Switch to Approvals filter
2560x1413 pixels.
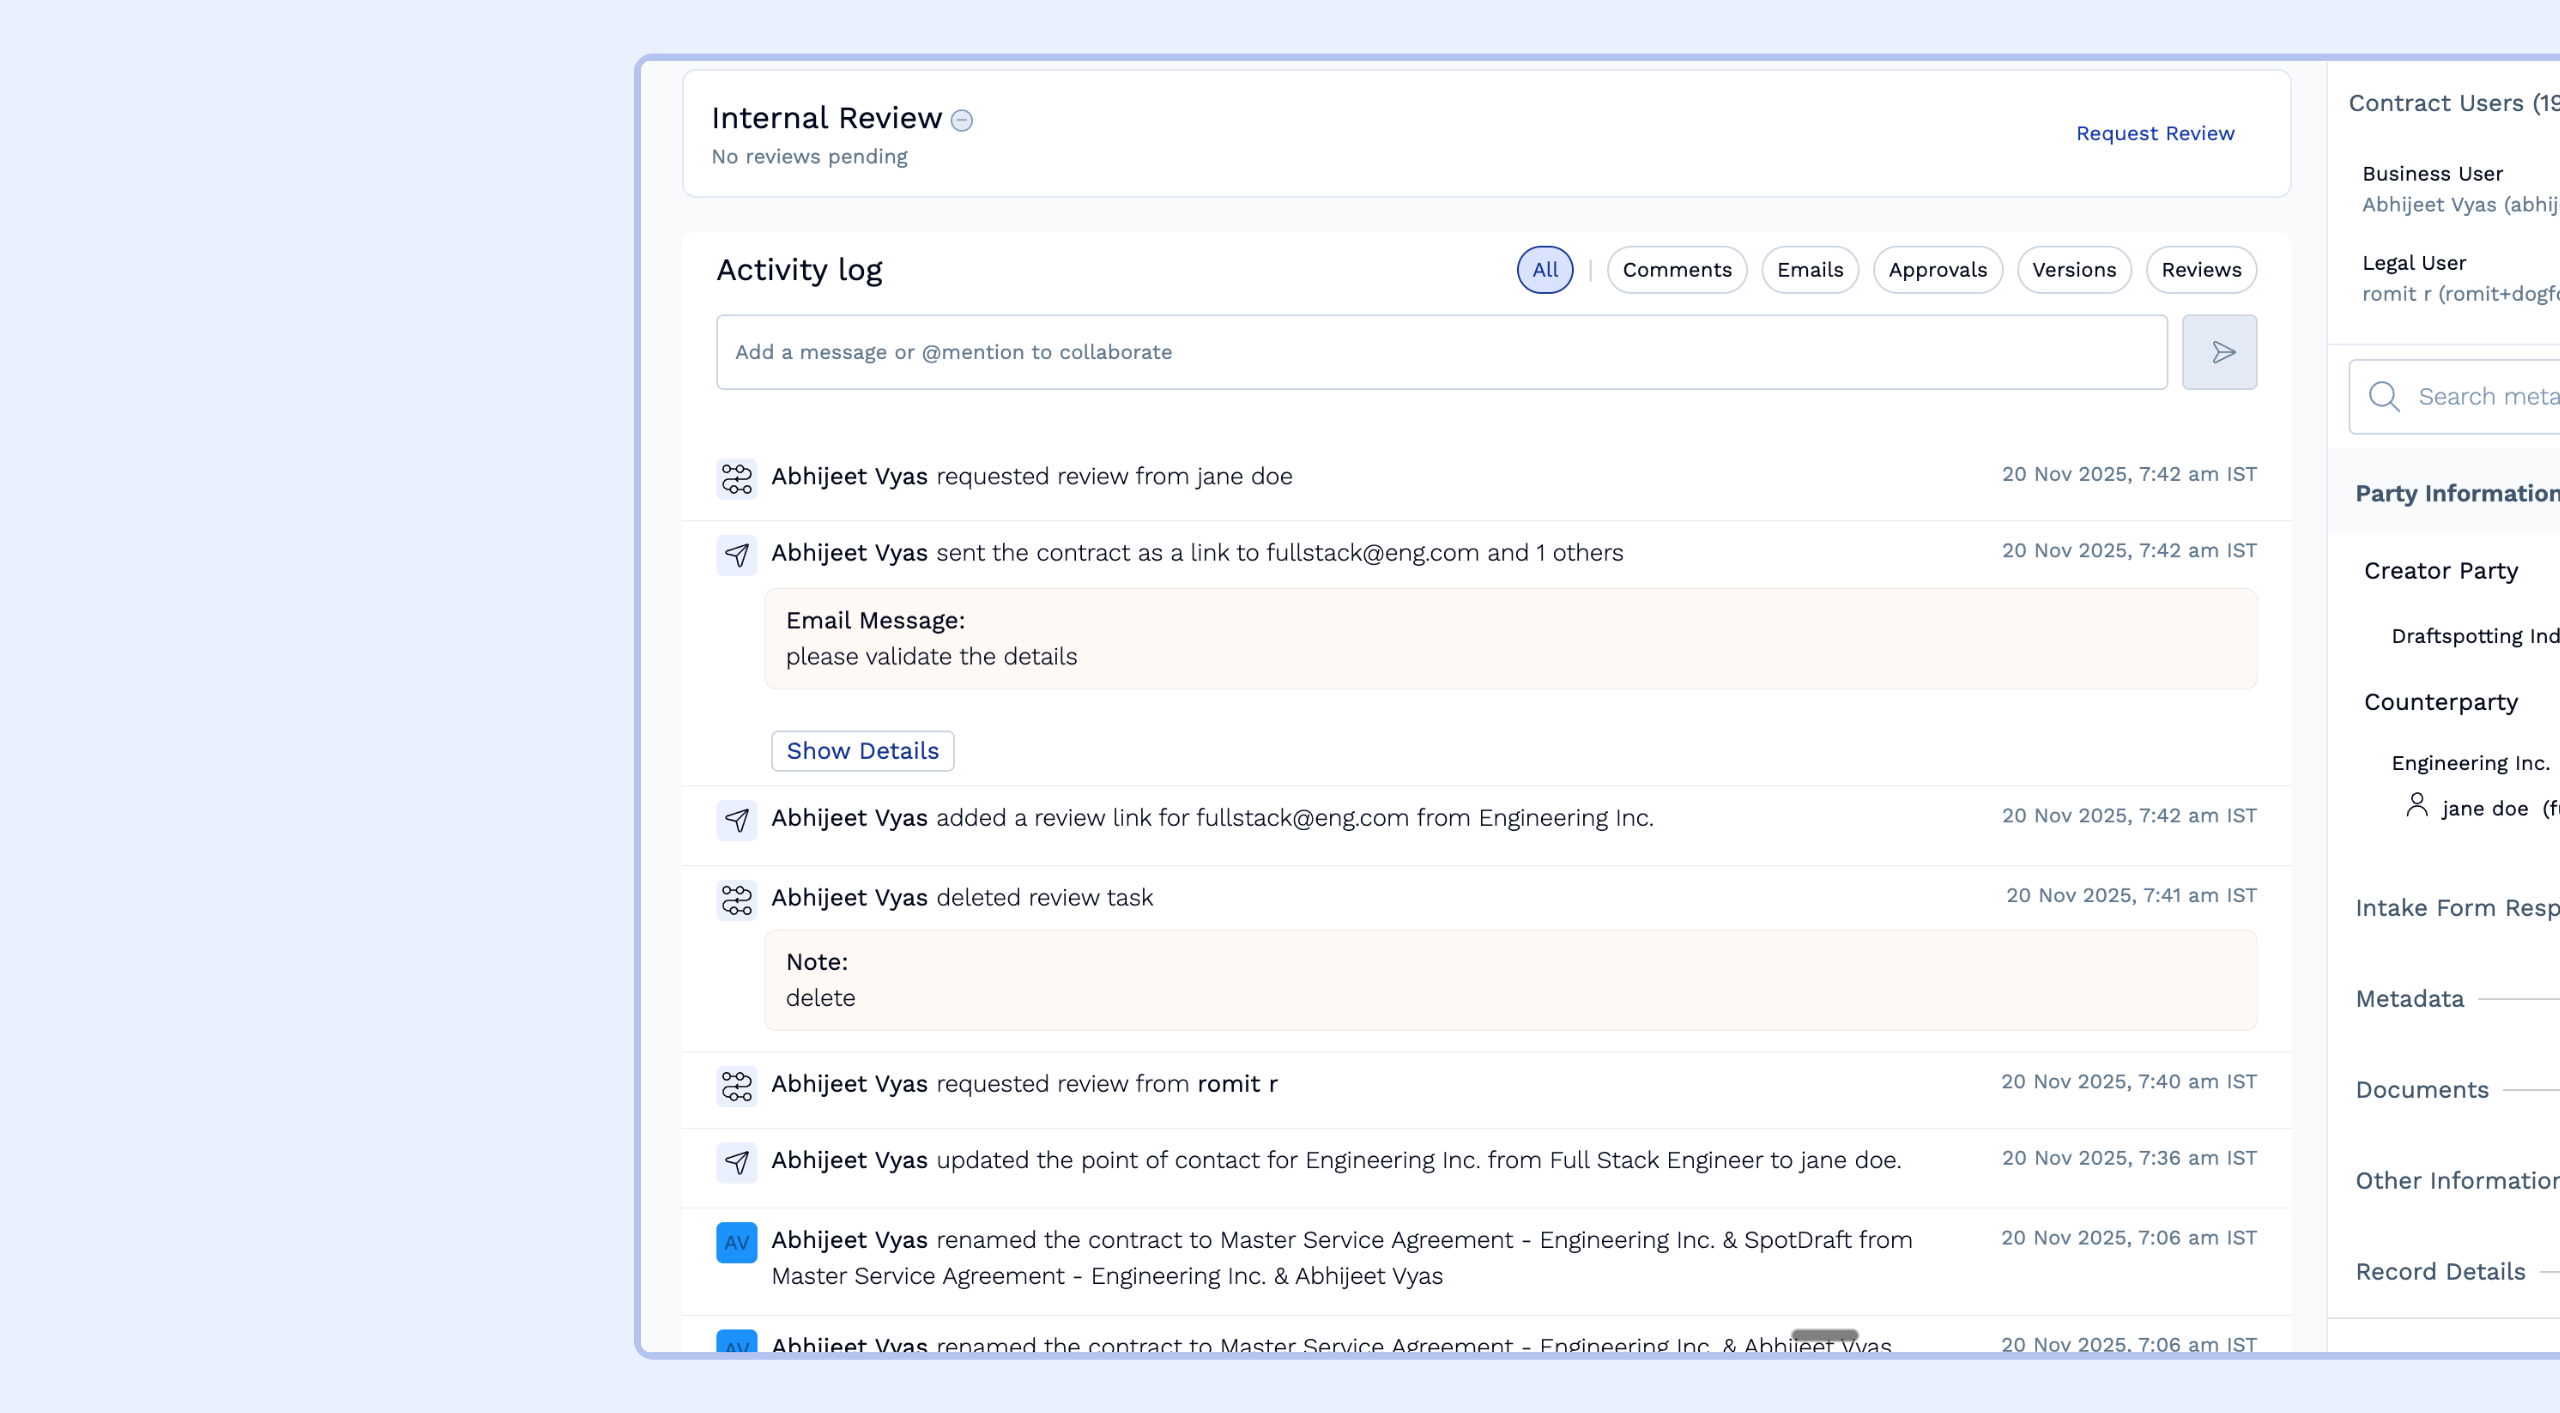(1937, 270)
